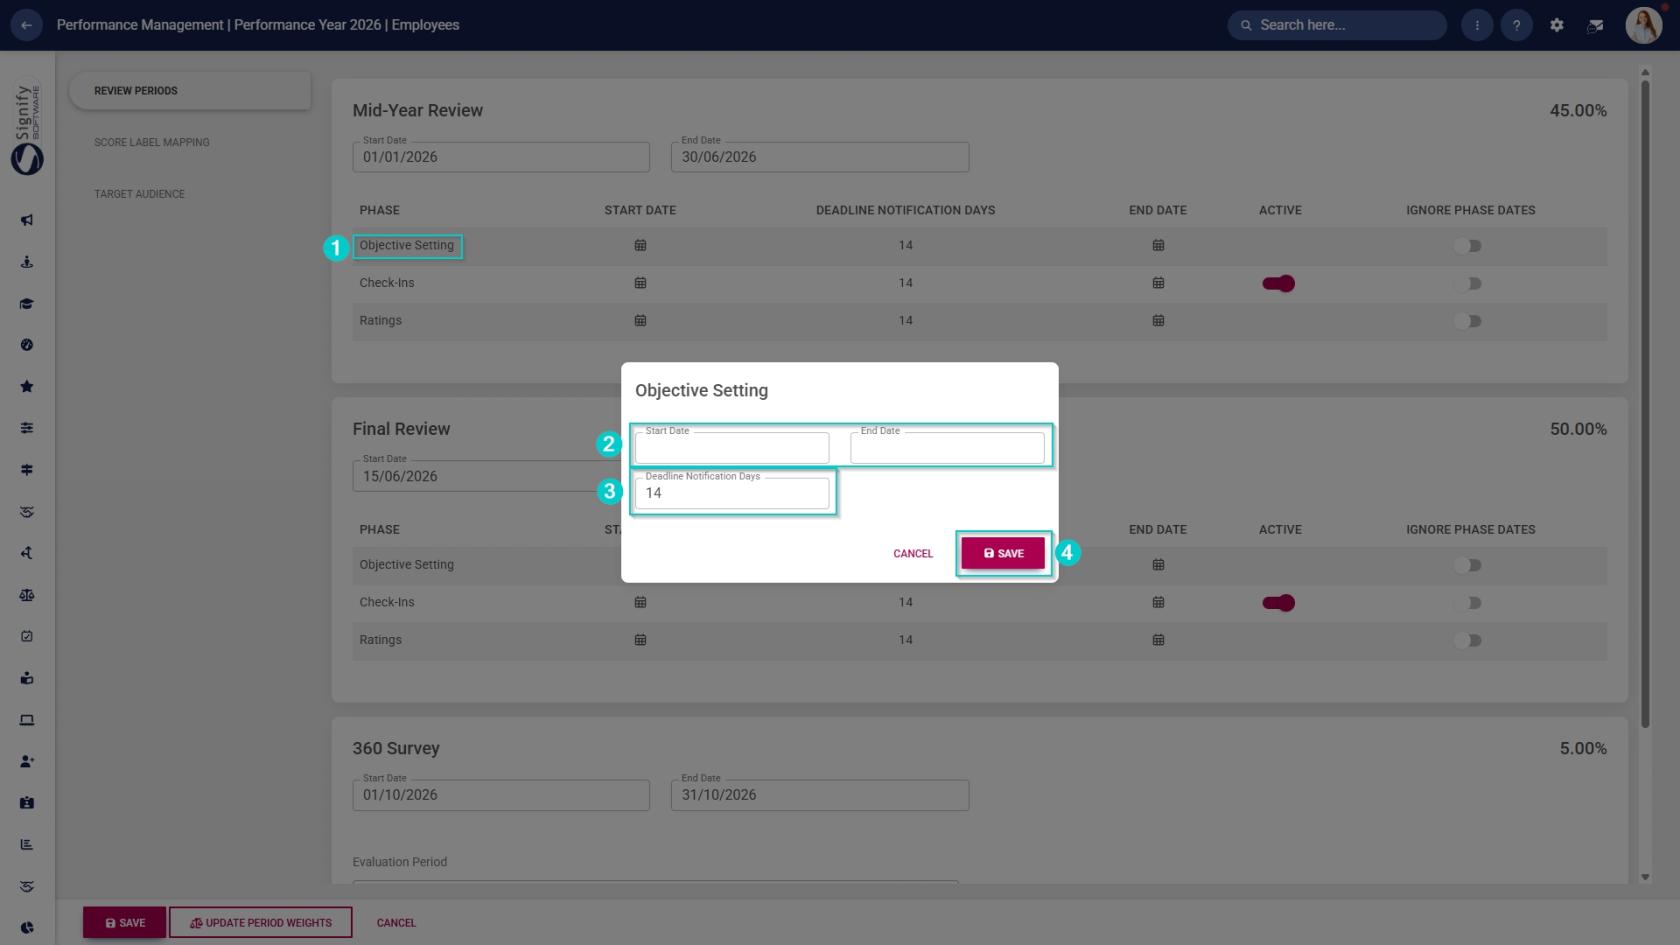Open the pie chart sidebar icon

(27, 928)
